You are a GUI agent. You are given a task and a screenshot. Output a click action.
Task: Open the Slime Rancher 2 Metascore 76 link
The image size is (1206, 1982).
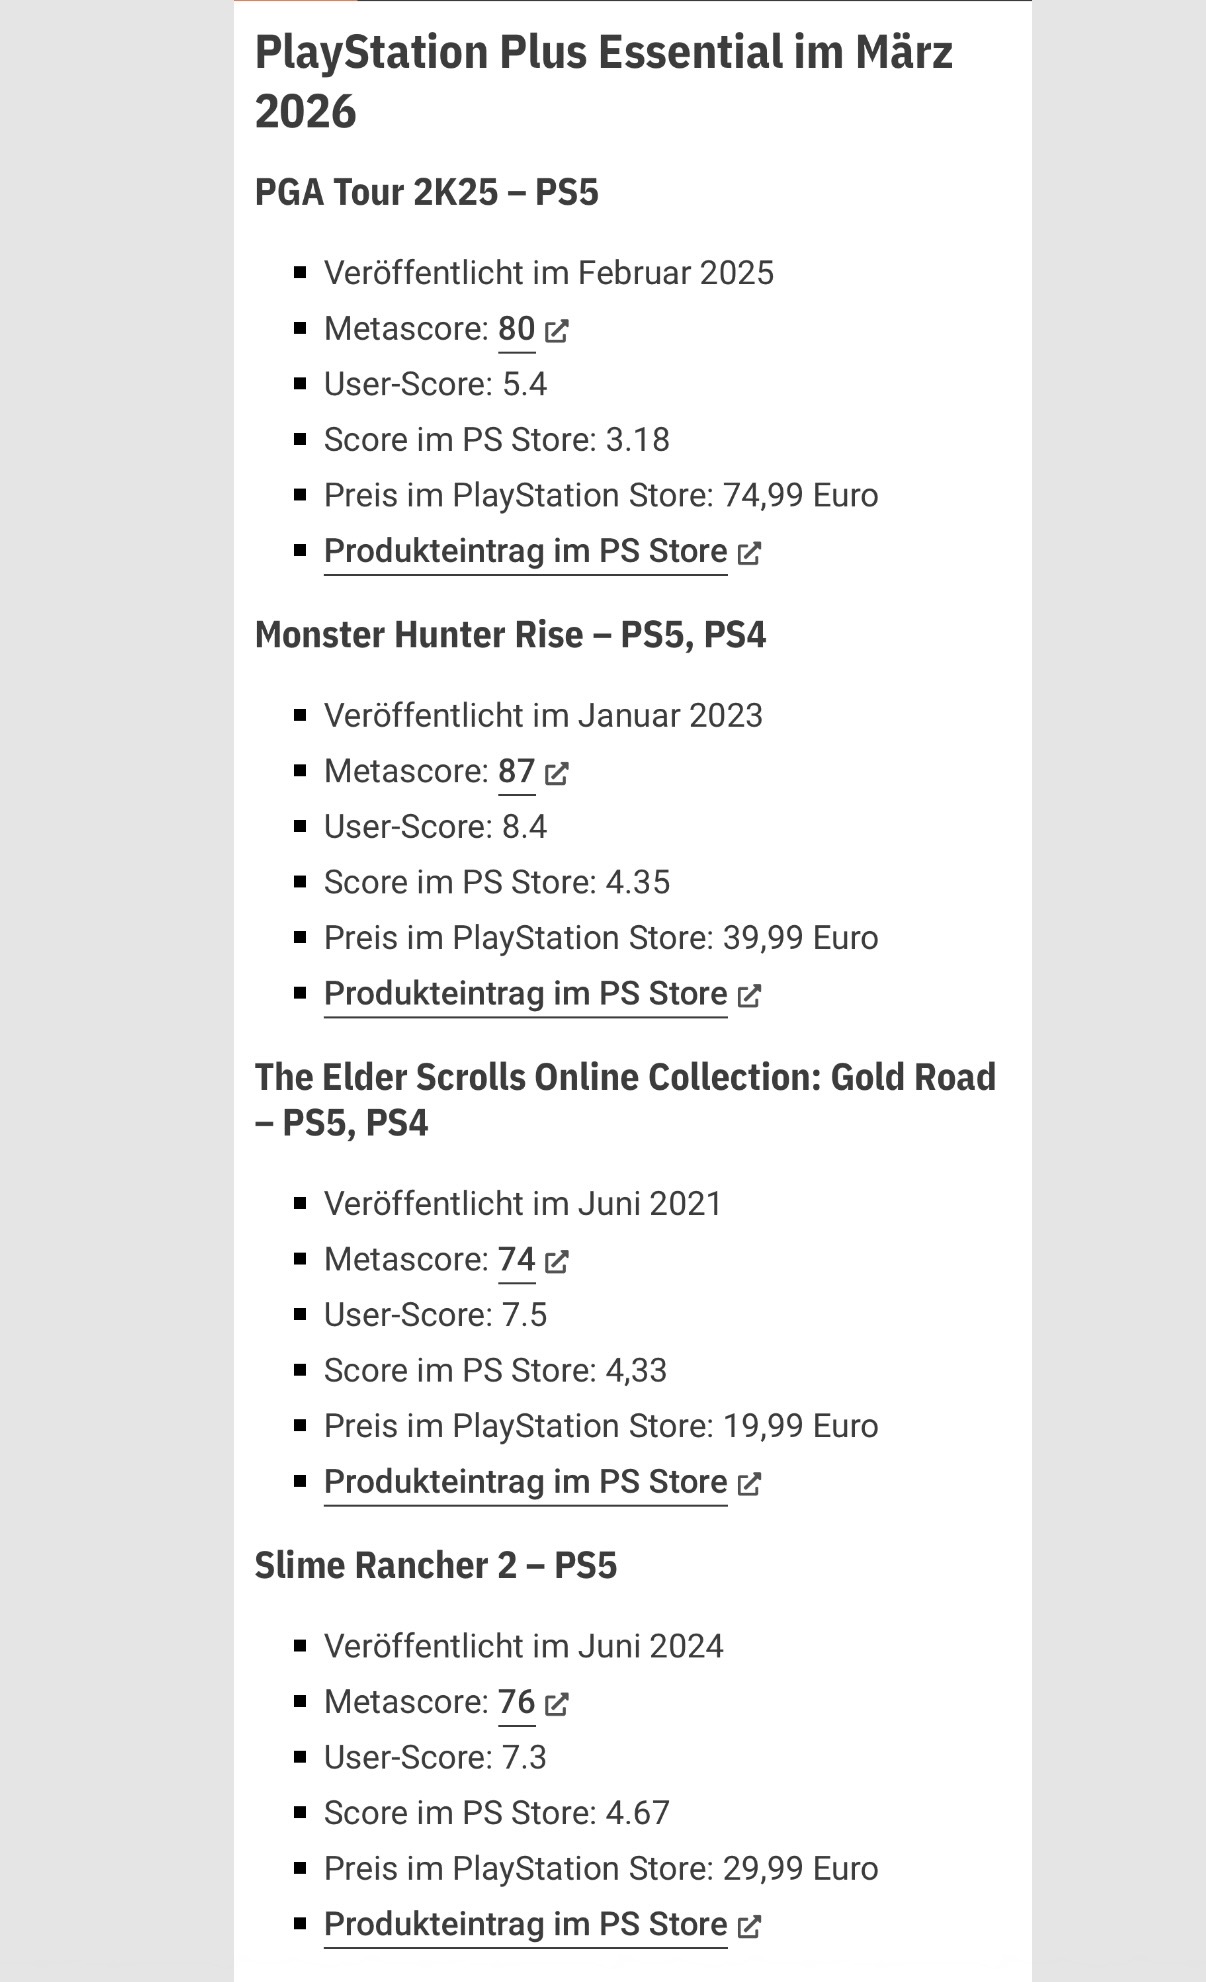(516, 1701)
